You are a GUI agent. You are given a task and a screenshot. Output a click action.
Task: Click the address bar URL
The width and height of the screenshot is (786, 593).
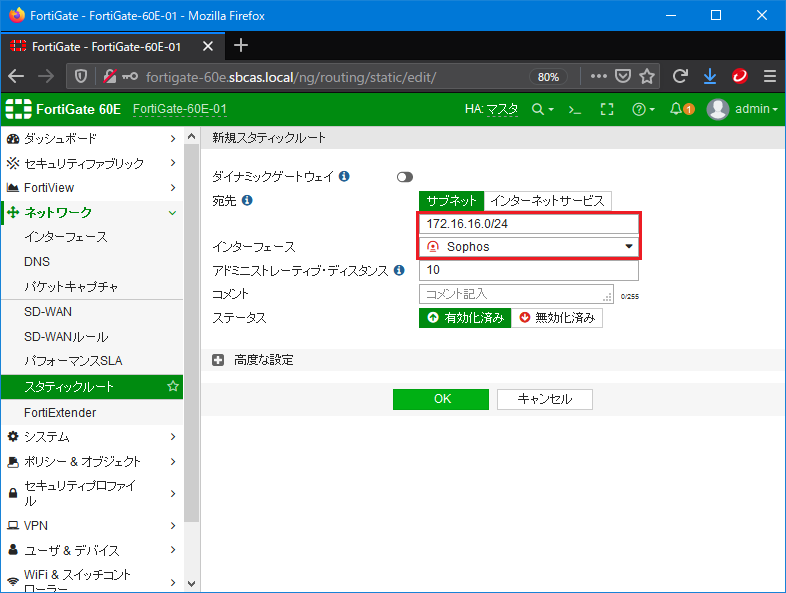[291, 77]
